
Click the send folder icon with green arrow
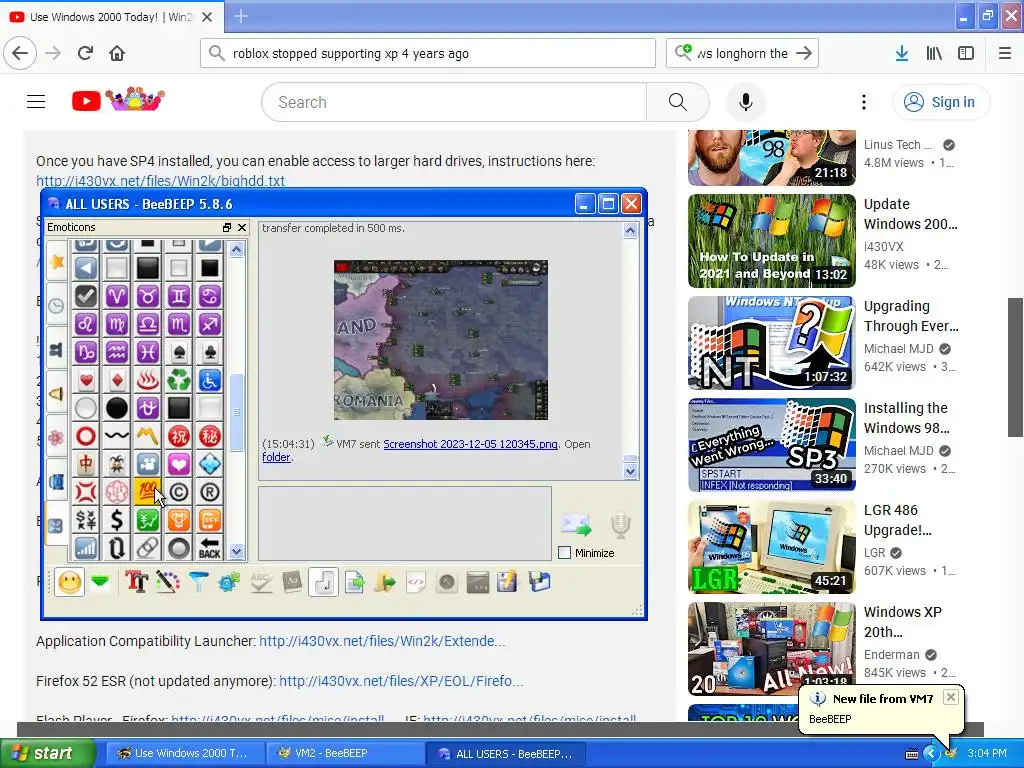click(x=385, y=581)
